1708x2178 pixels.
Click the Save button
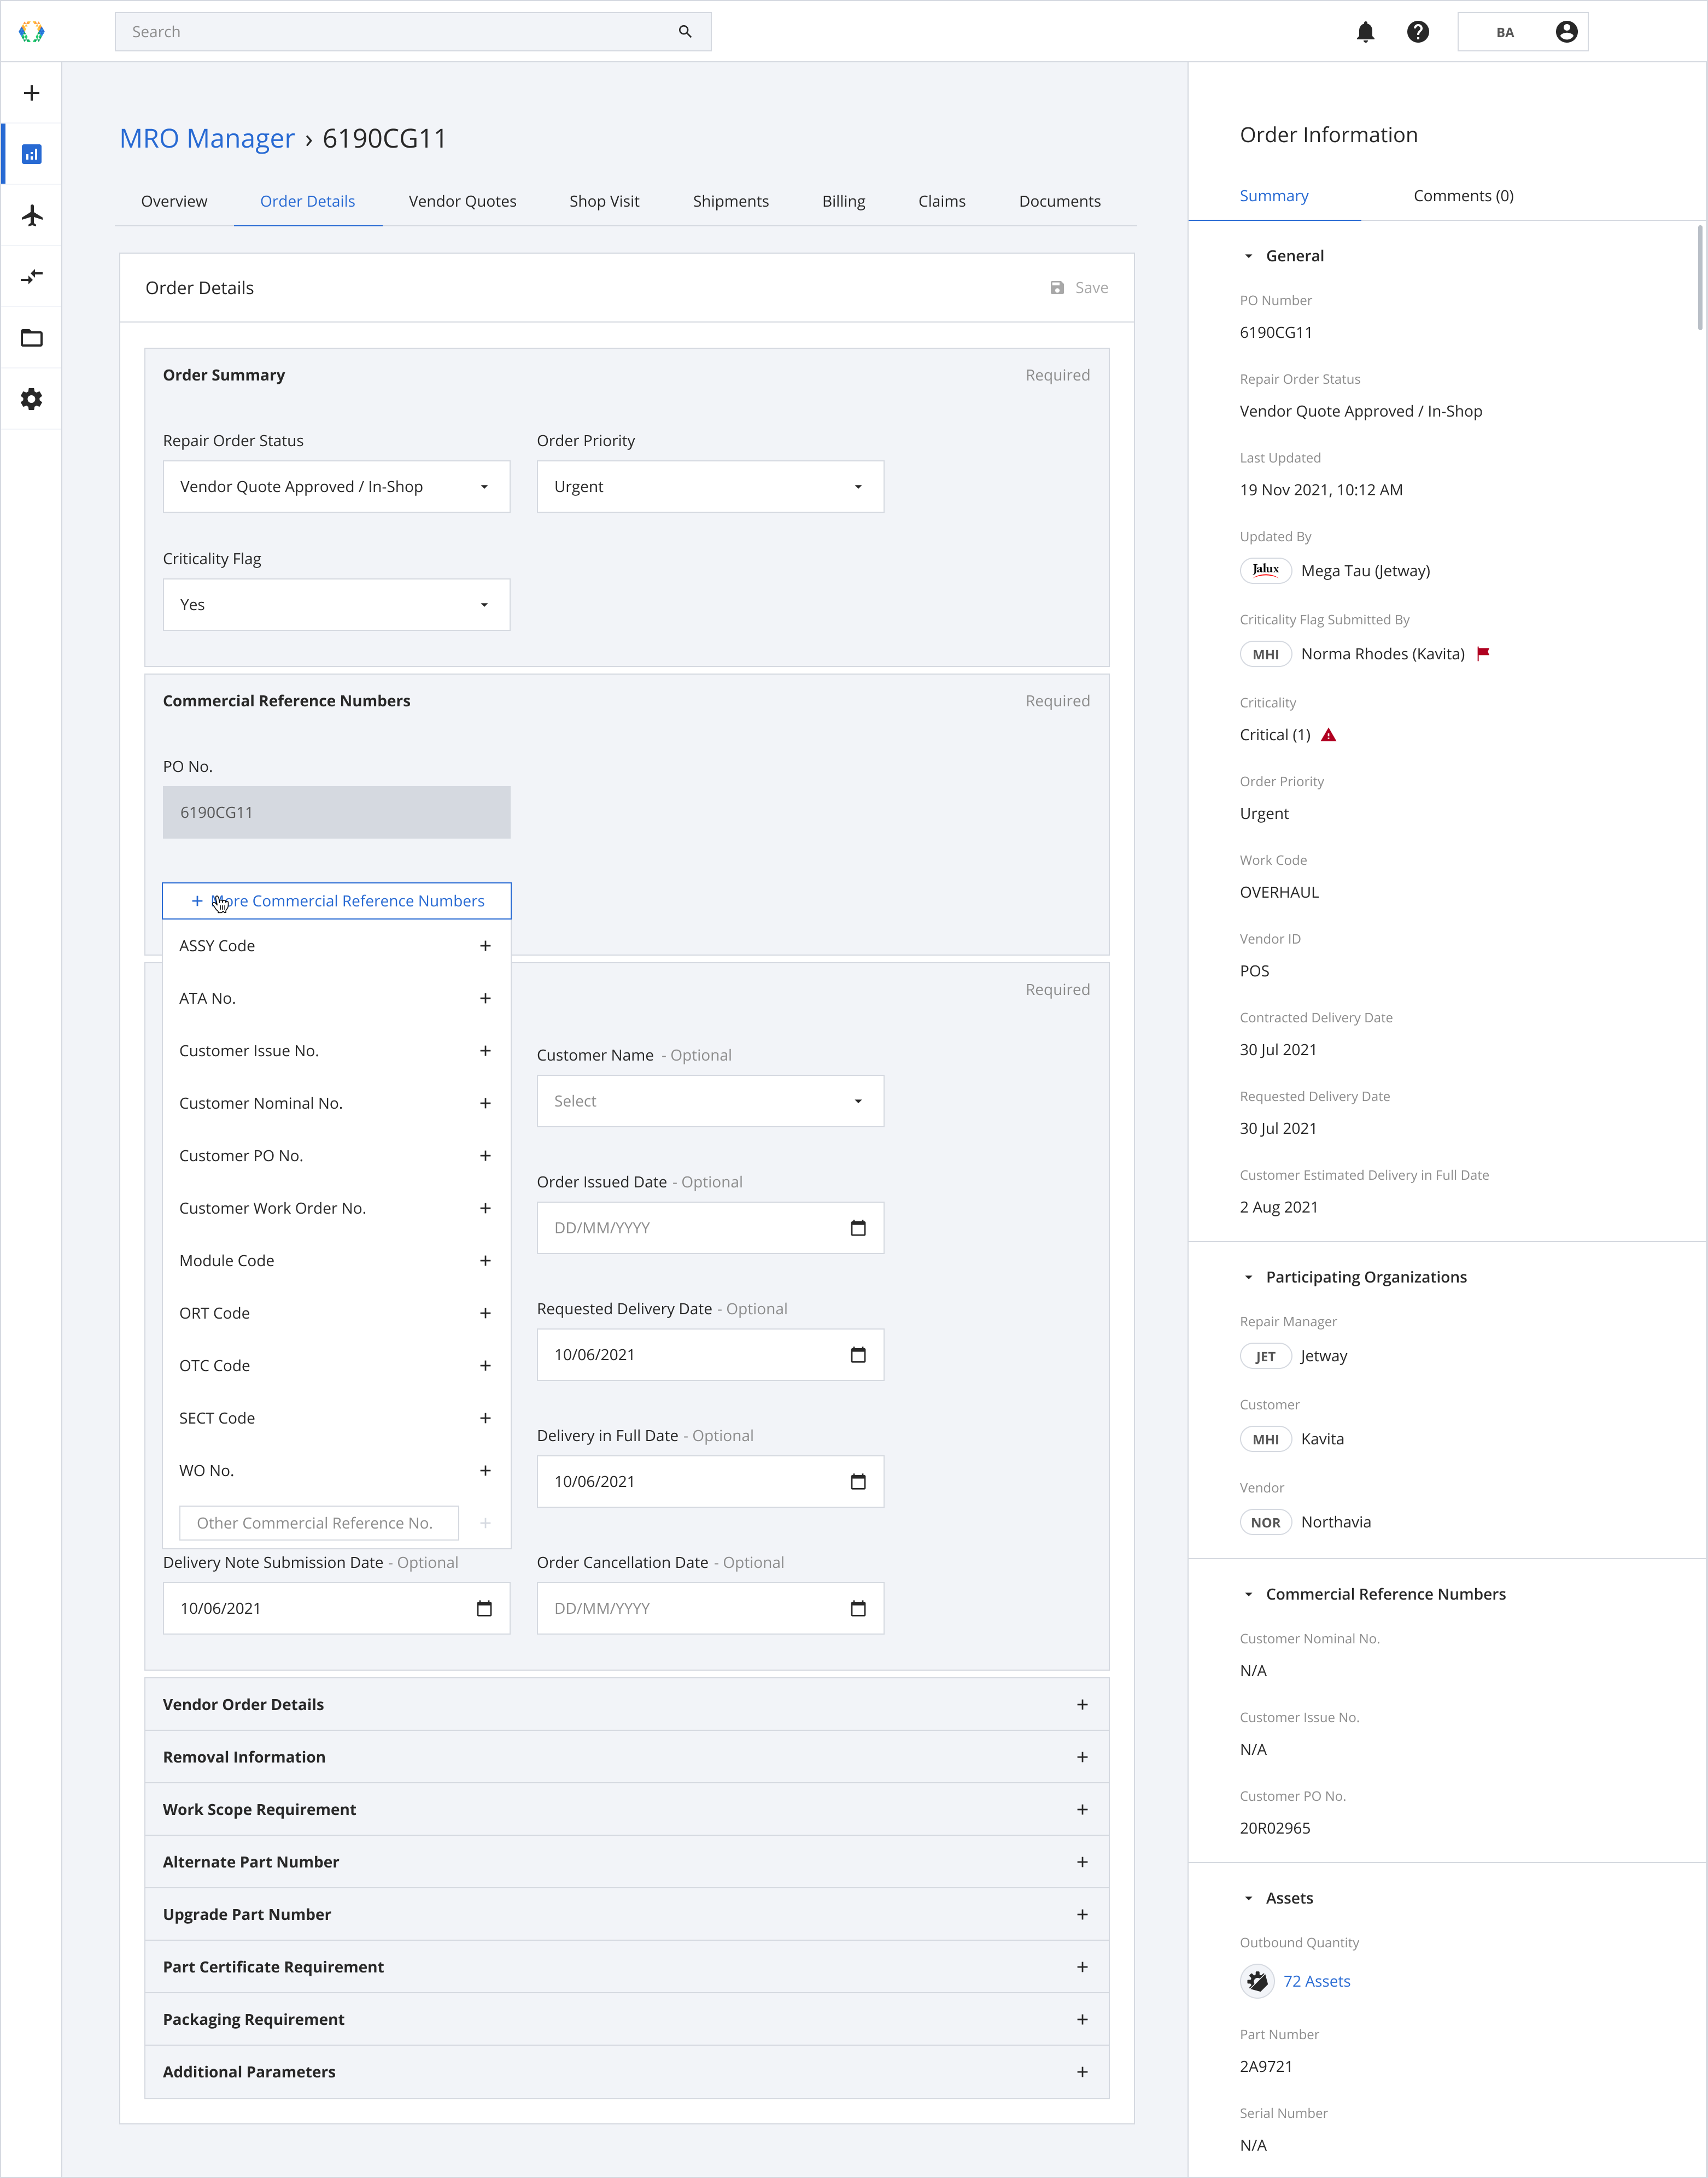click(1079, 288)
